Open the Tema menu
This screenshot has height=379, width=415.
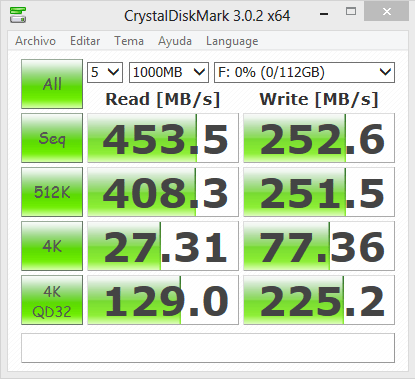click(x=129, y=41)
